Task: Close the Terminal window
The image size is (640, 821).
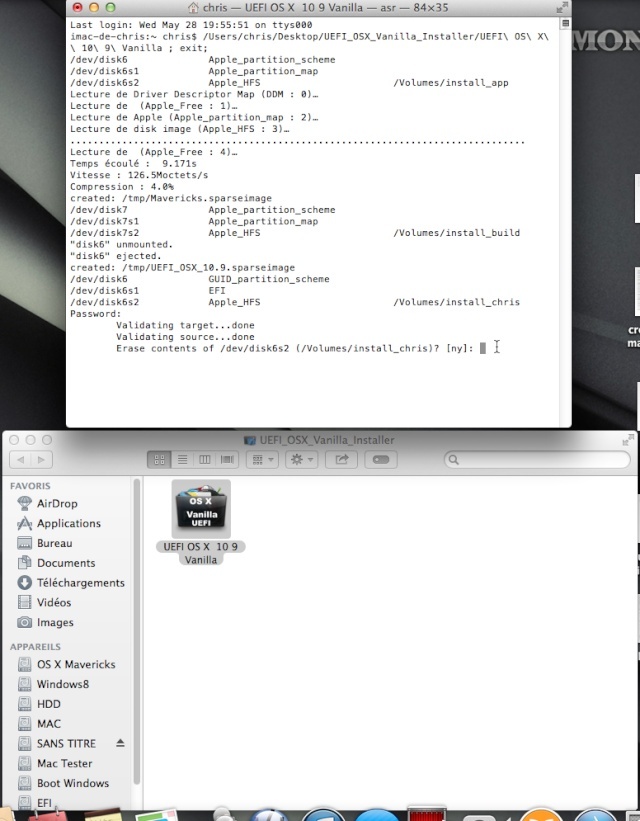Action: (x=78, y=7)
